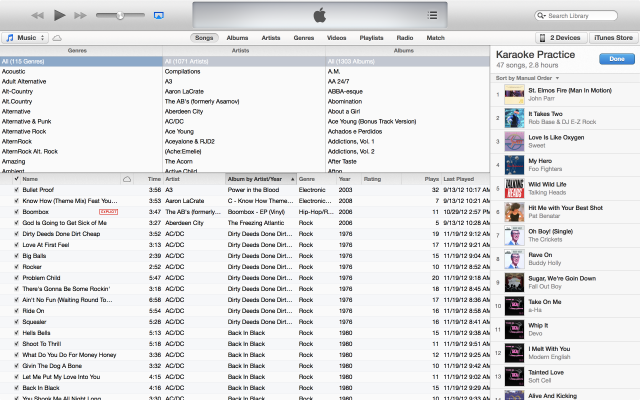Select the Acoustic genre
Image resolution: width=640 pixels, height=400 pixels.
81,71
